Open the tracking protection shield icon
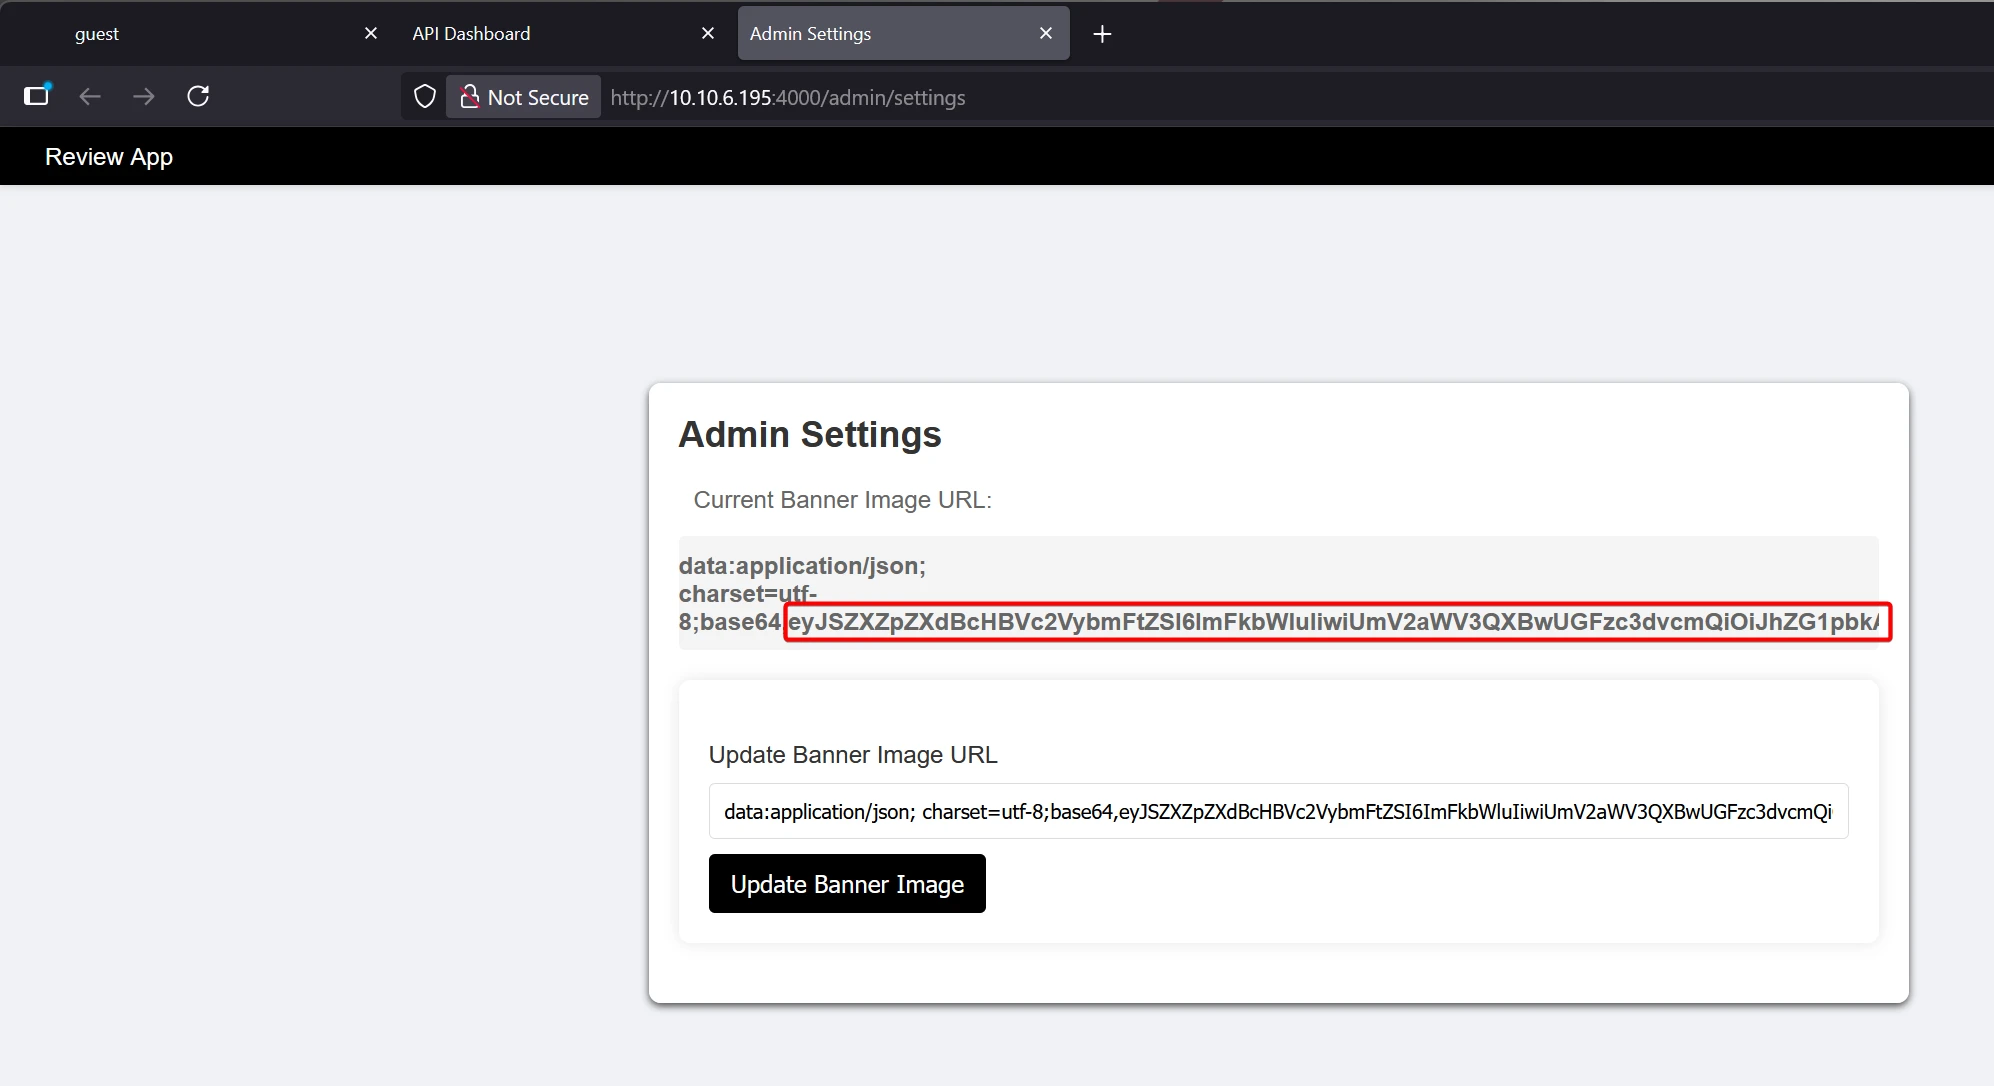 coord(425,97)
